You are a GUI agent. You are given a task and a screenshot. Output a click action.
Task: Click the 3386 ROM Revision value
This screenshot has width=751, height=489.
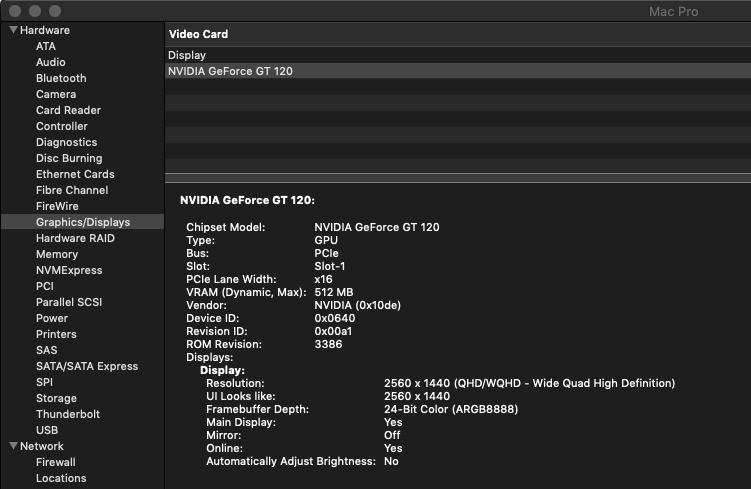pos(328,344)
